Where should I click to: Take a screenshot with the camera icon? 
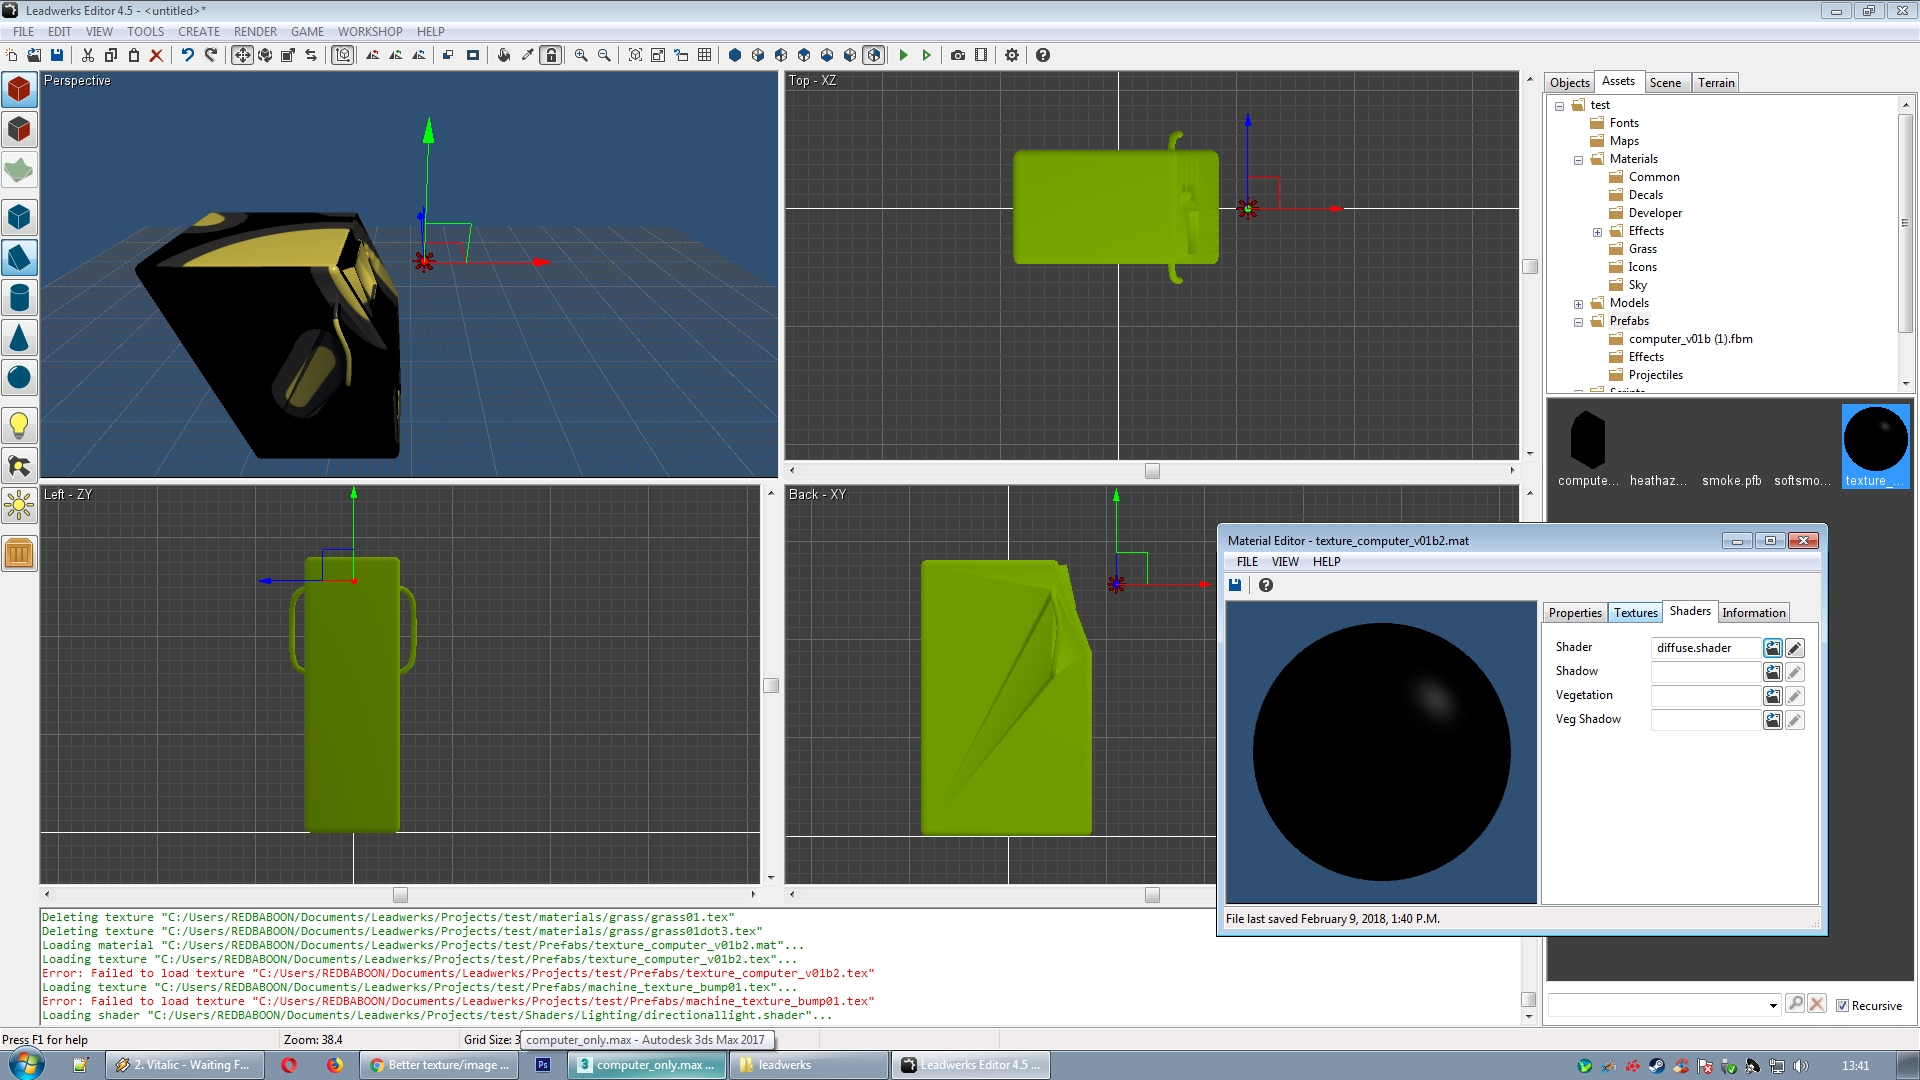pyautogui.click(x=956, y=55)
